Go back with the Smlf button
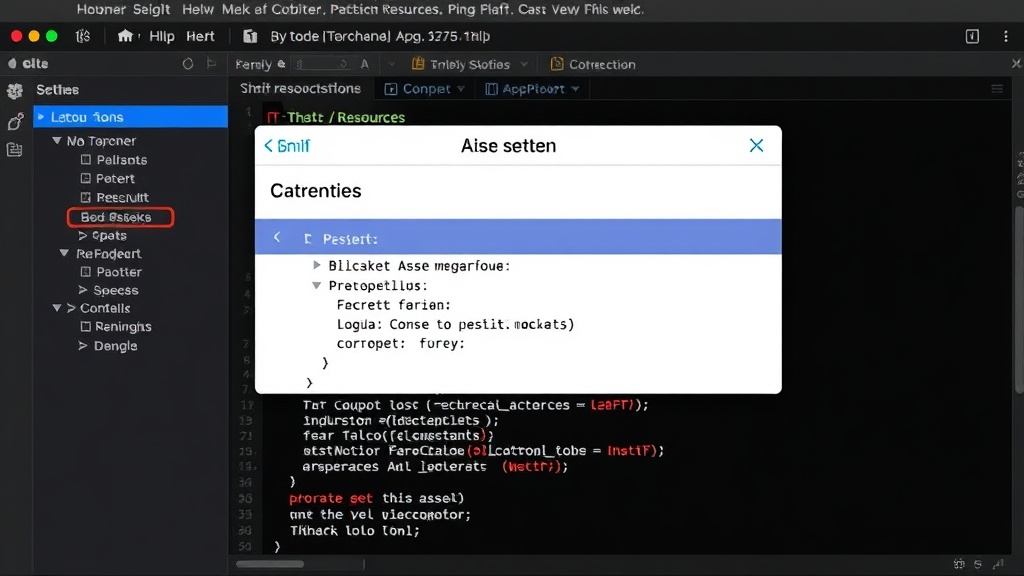Viewport: 1024px width, 576px height. 287,146
